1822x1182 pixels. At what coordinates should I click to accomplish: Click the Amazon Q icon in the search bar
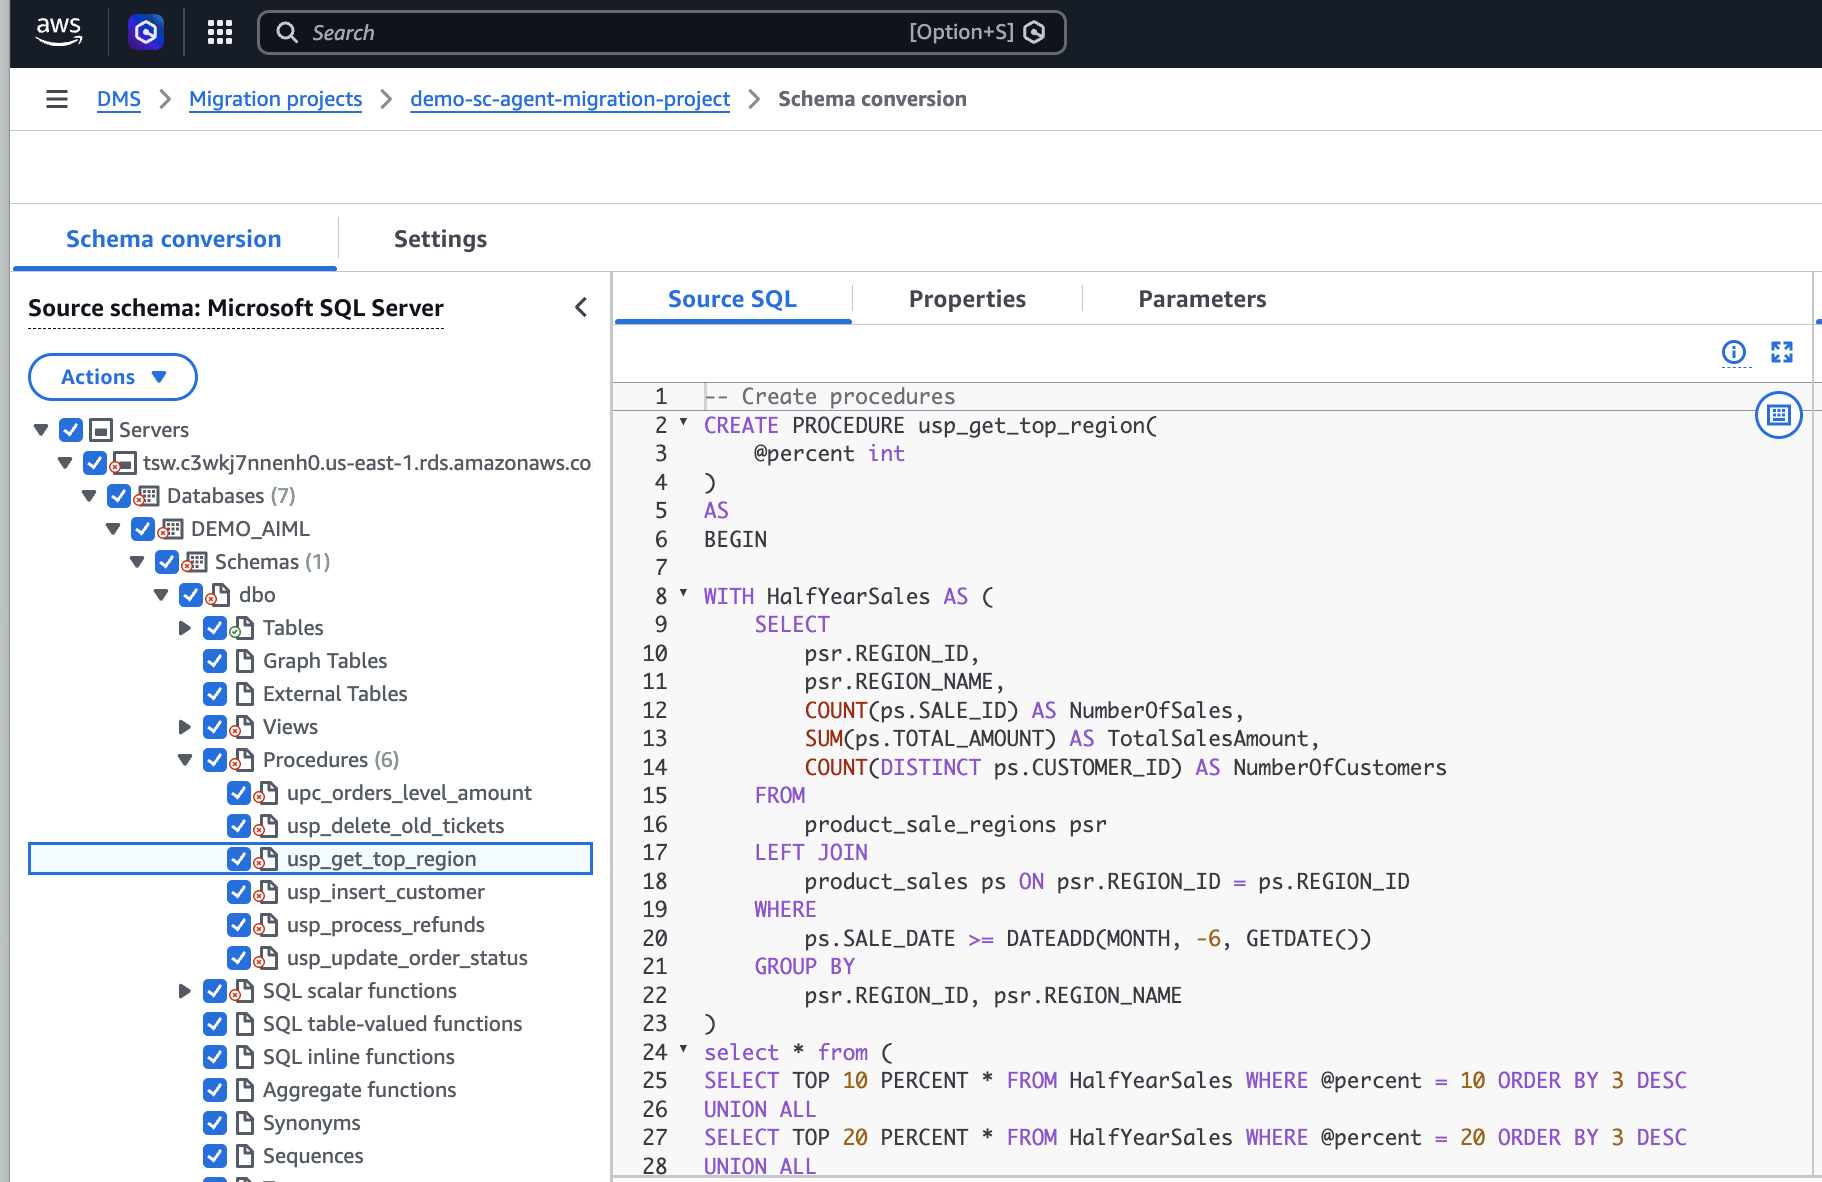[x=1035, y=33]
